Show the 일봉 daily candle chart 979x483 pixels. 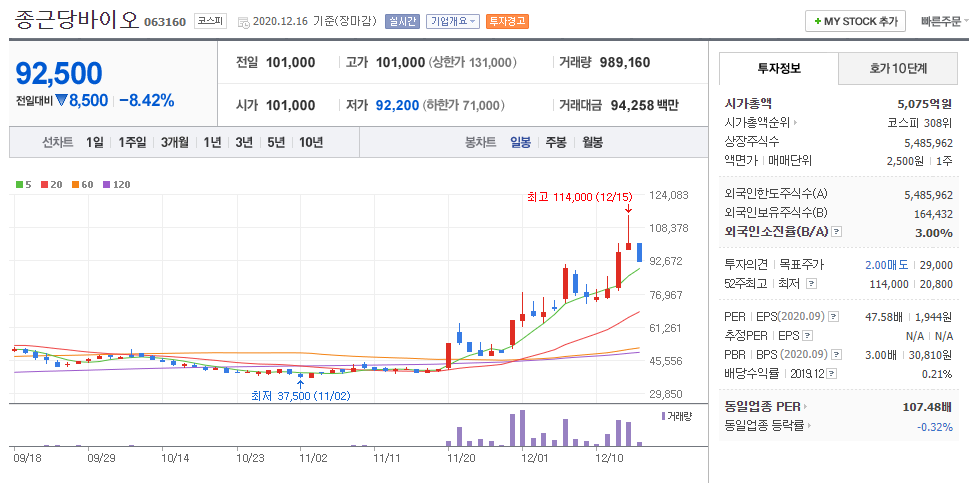point(521,142)
